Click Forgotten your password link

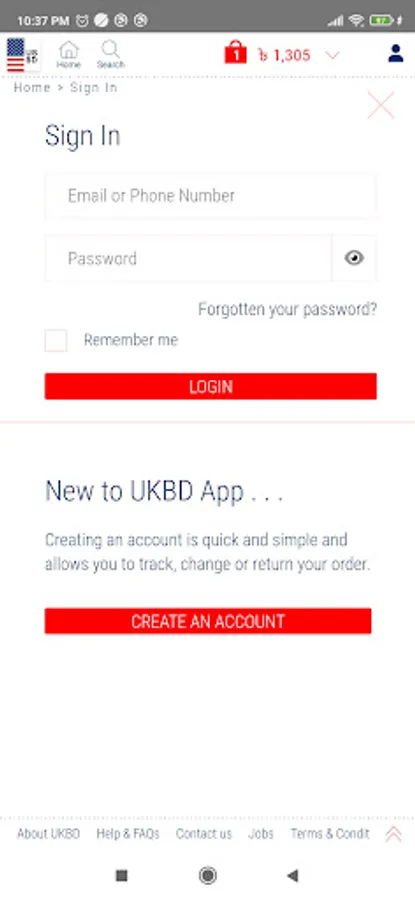[x=288, y=309]
